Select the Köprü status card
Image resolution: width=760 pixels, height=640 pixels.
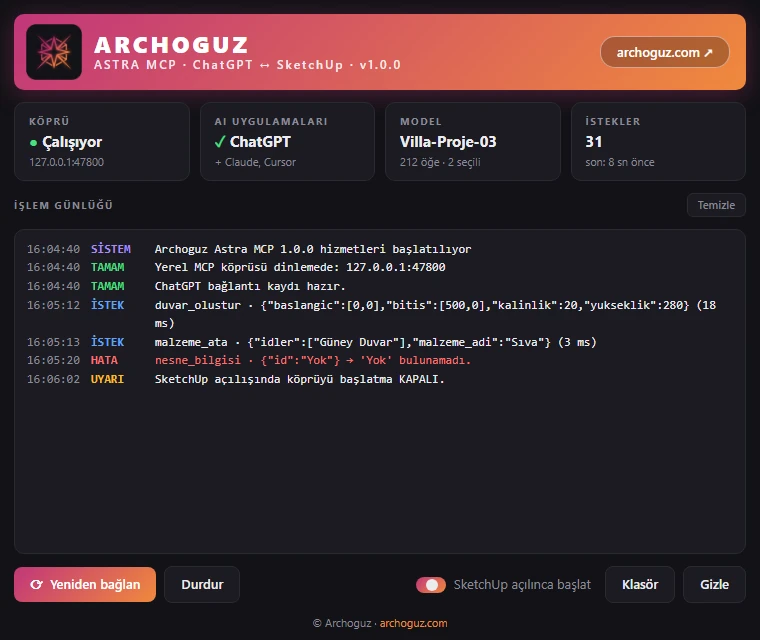click(x=102, y=142)
